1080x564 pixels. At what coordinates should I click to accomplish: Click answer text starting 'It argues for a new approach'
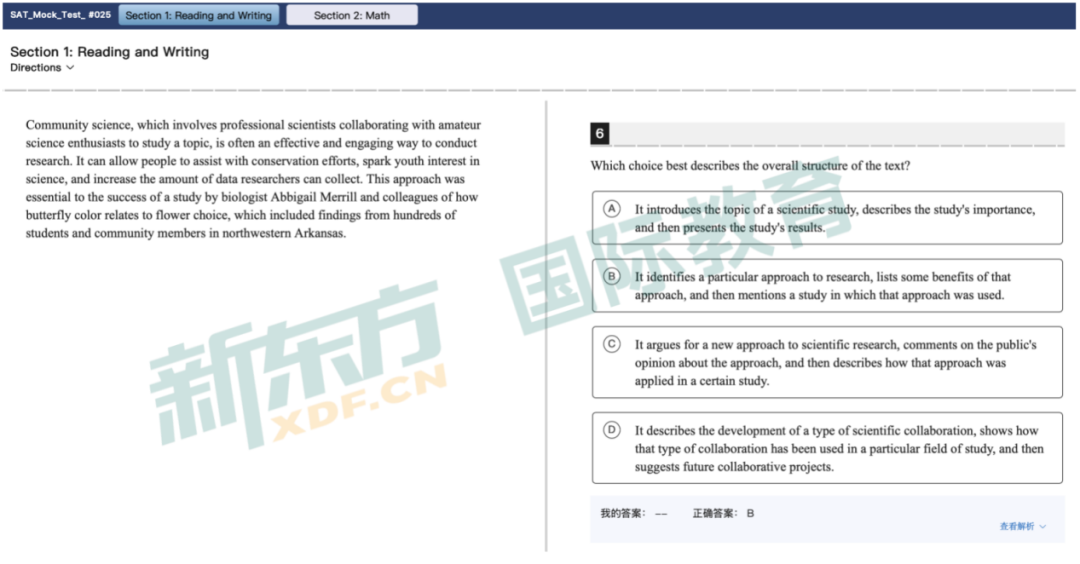tap(834, 362)
